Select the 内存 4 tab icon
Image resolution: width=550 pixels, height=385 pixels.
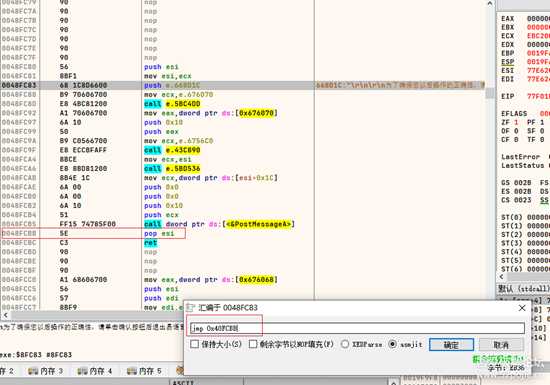82,371
